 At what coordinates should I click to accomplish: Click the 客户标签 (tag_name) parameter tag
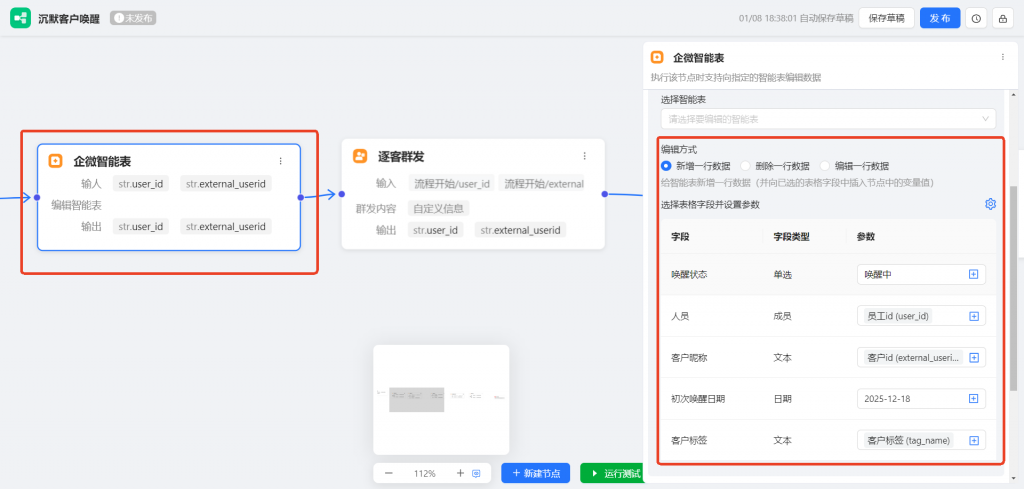pos(908,440)
